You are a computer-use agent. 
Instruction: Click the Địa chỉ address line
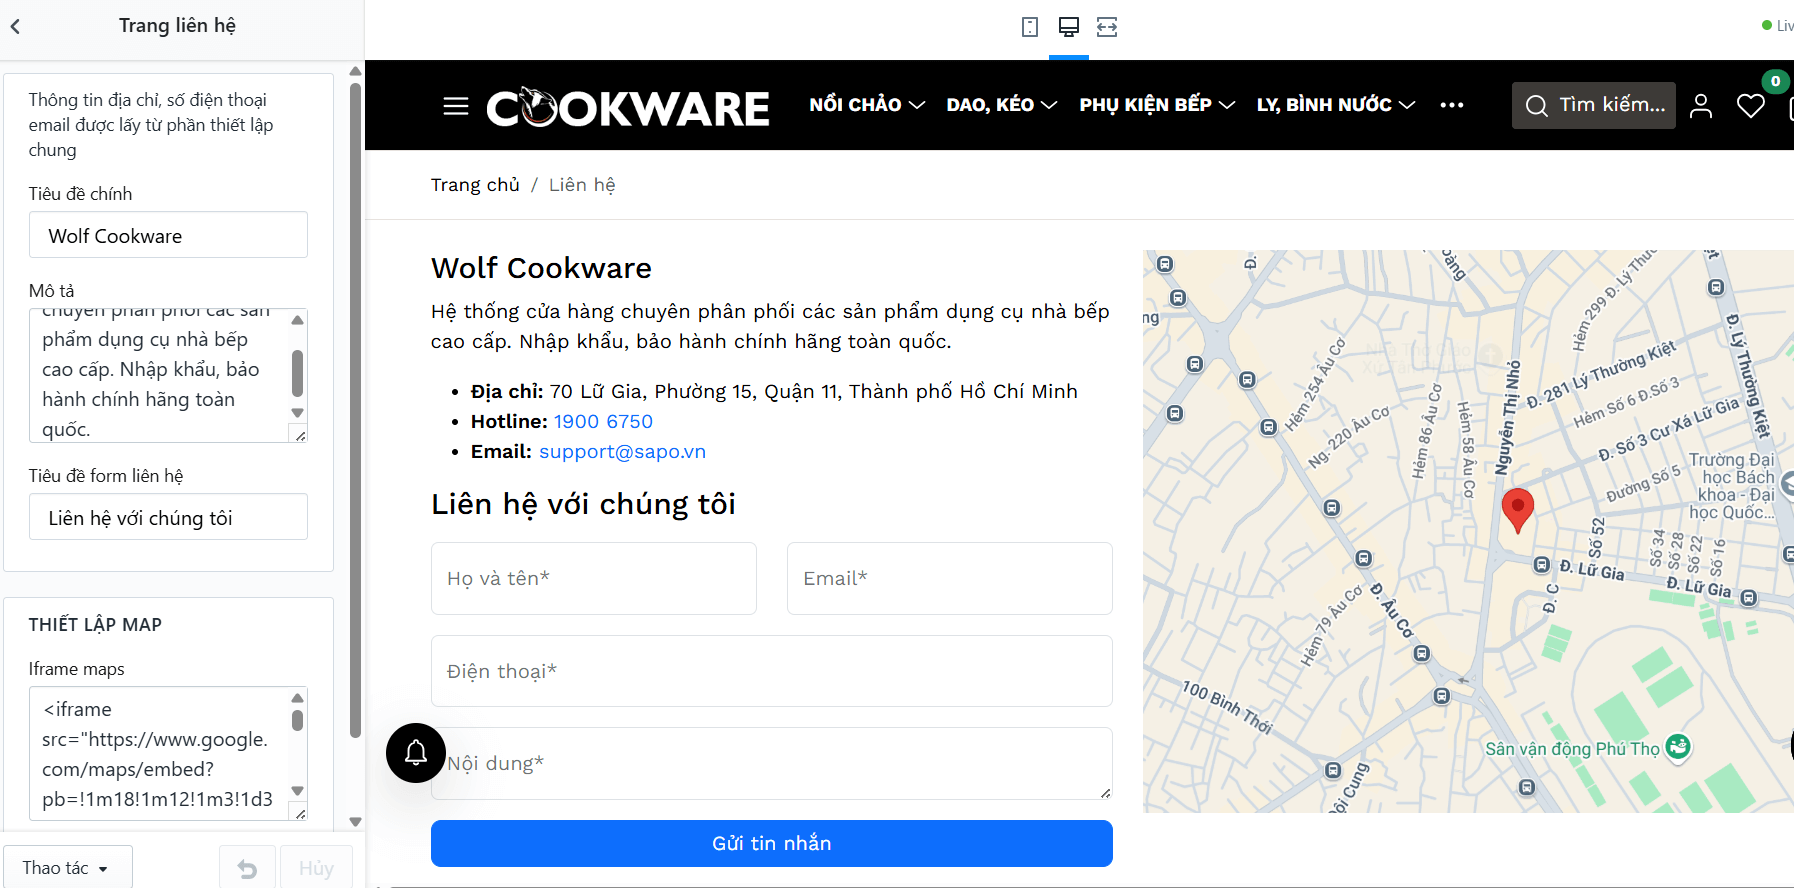774,392
